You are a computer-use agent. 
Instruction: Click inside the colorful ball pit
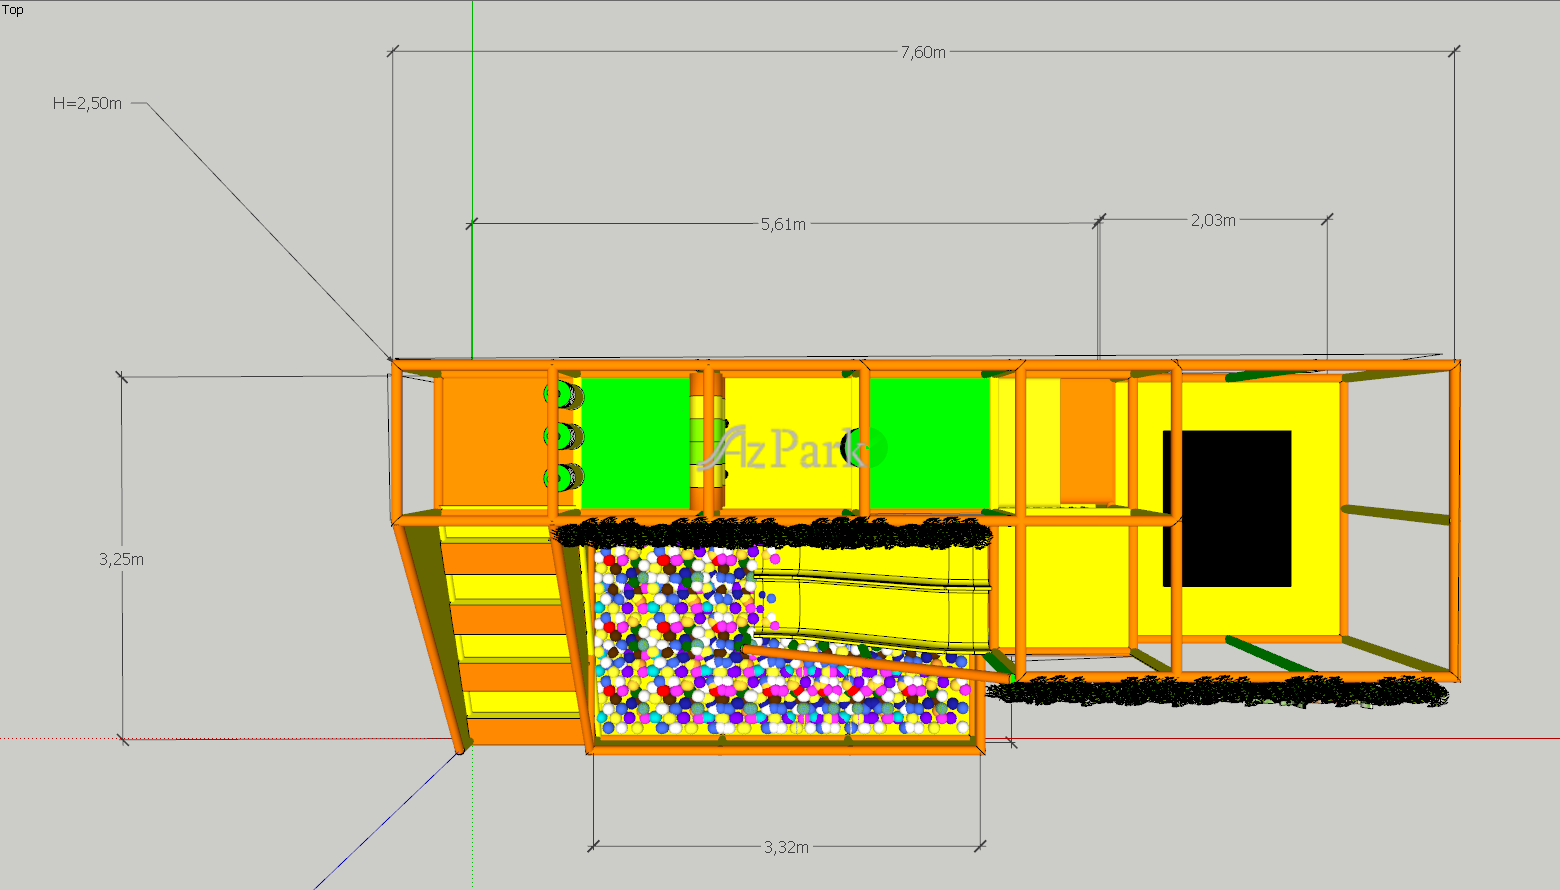pos(670,640)
